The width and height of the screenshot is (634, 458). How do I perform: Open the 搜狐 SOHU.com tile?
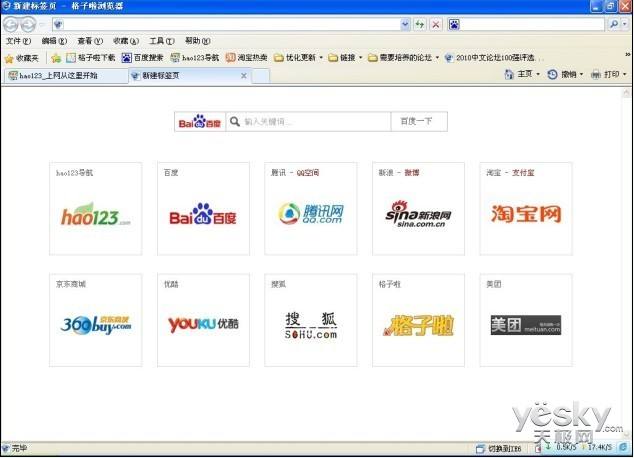coord(311,320)
